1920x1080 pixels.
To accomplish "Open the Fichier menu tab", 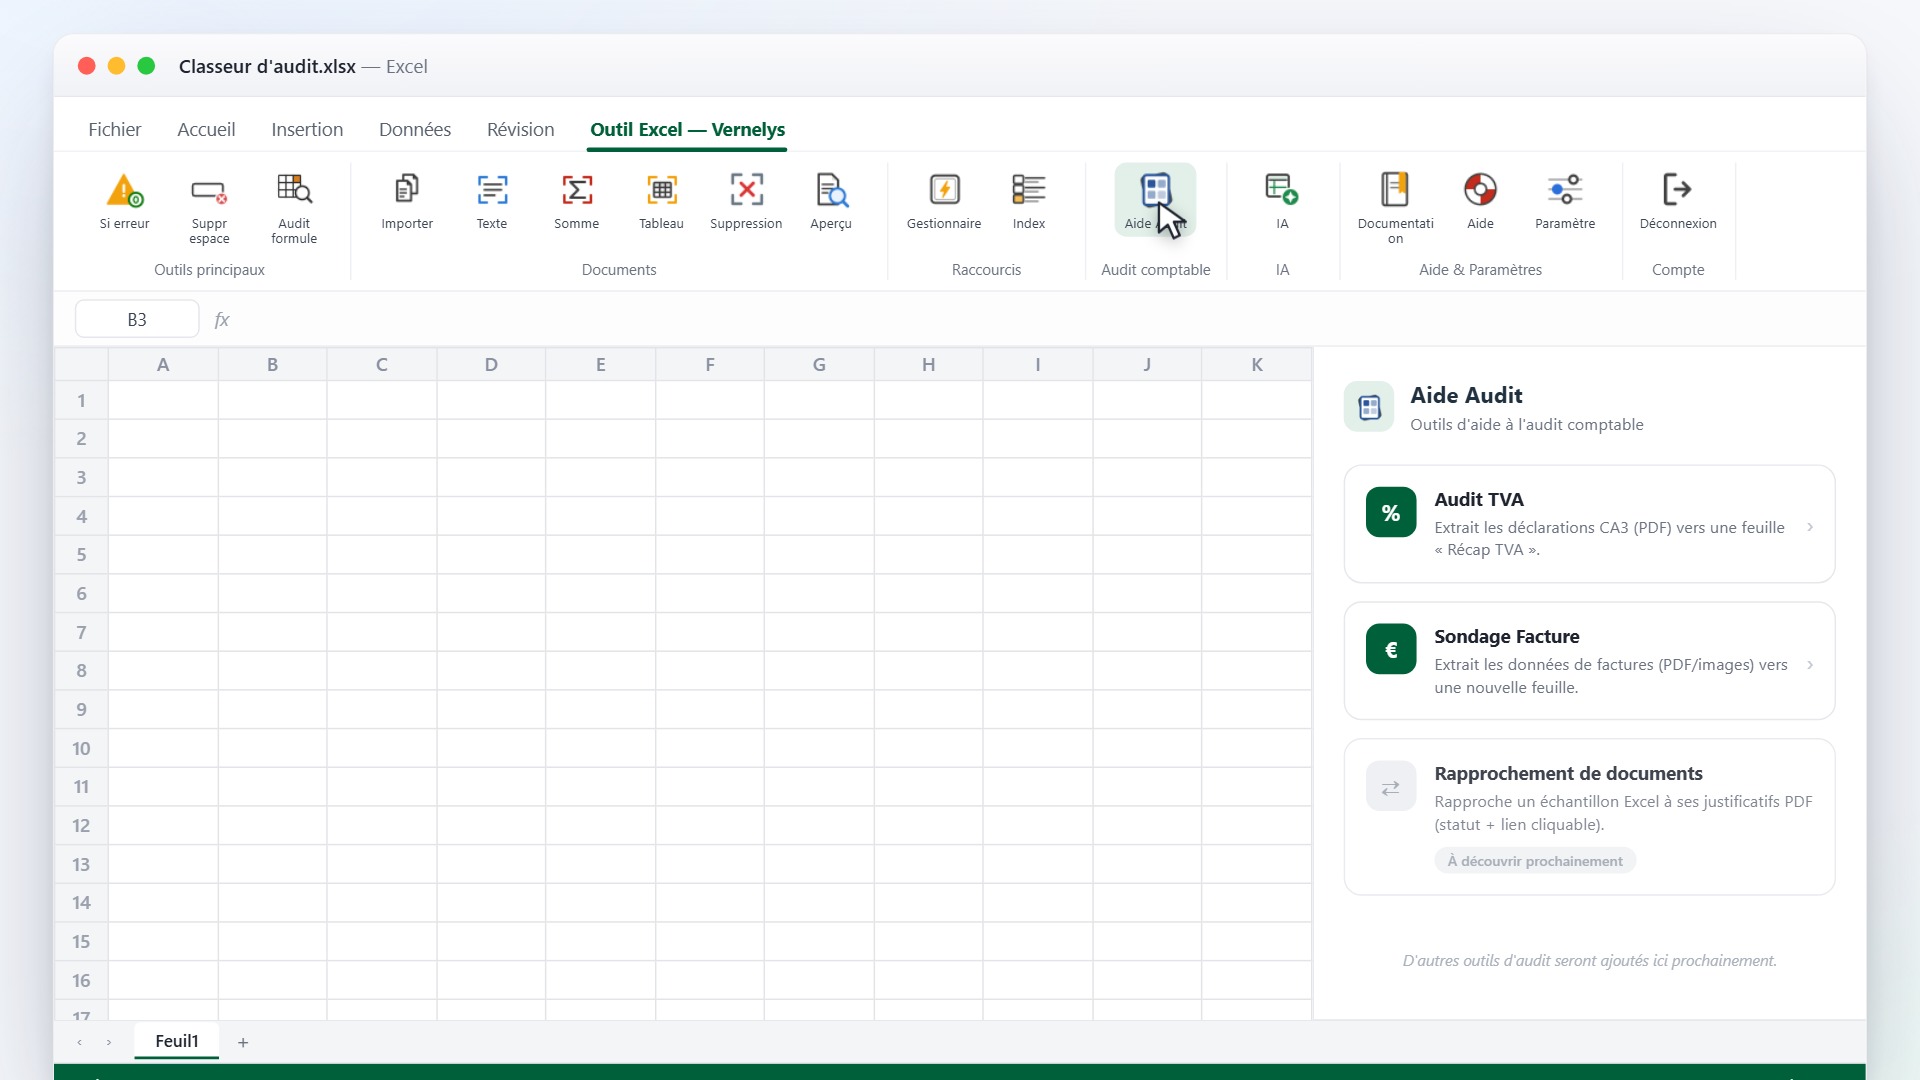I will coord(115,130).
